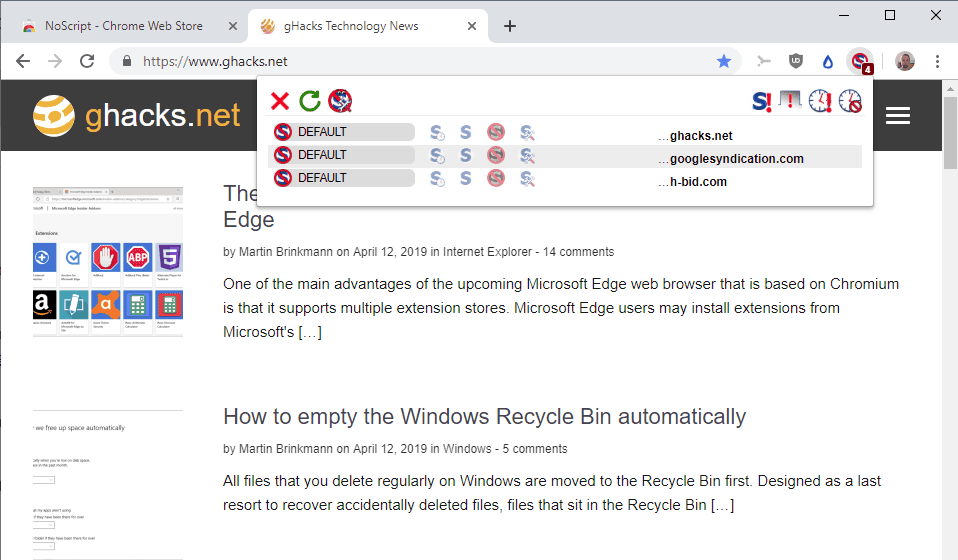Bookmark this page with the star icon
Viewport: 958px width, 560px height.
[724, 61]
